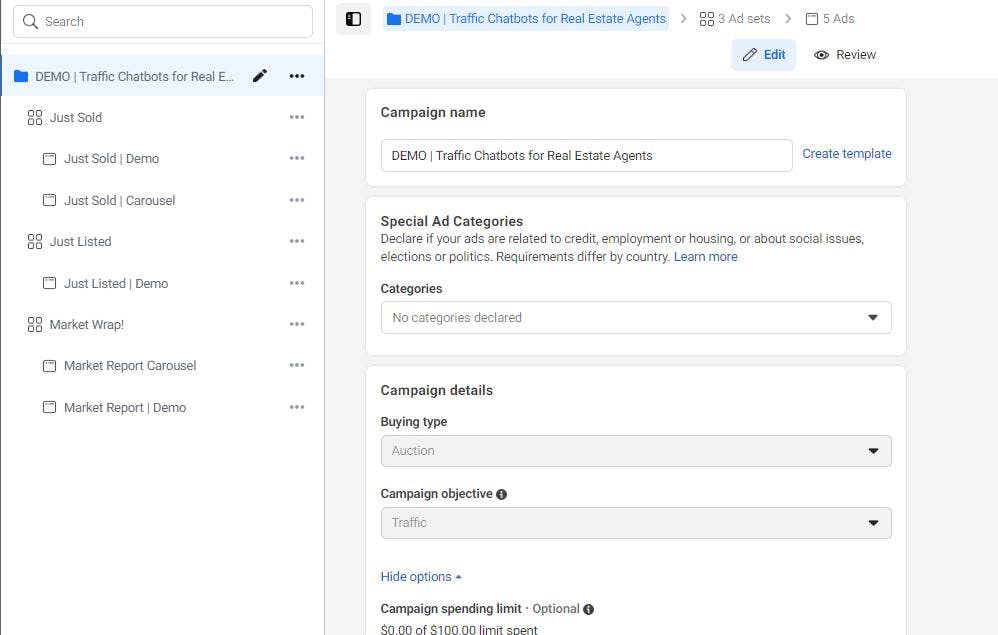Open the Buying type Auction dropdown

click(x=636, y=451)
